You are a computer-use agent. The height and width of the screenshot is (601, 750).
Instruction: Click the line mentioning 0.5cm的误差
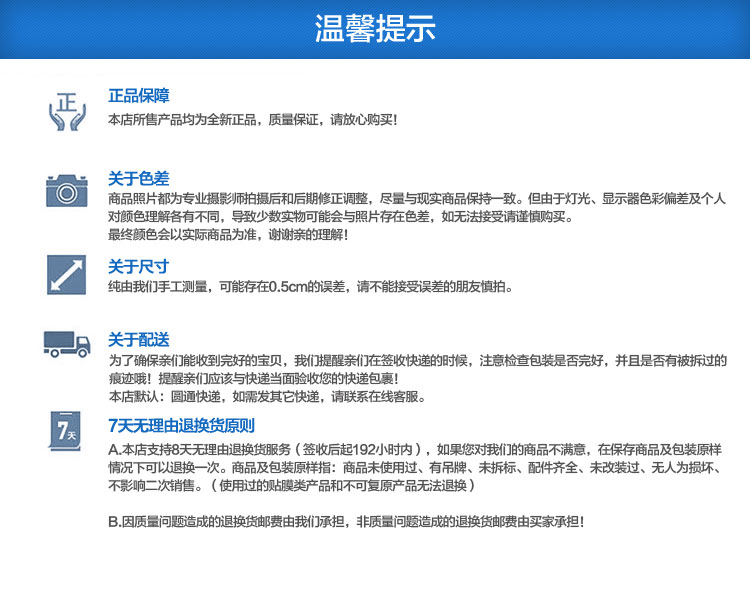pyautogui.click(x=310, y=287)
